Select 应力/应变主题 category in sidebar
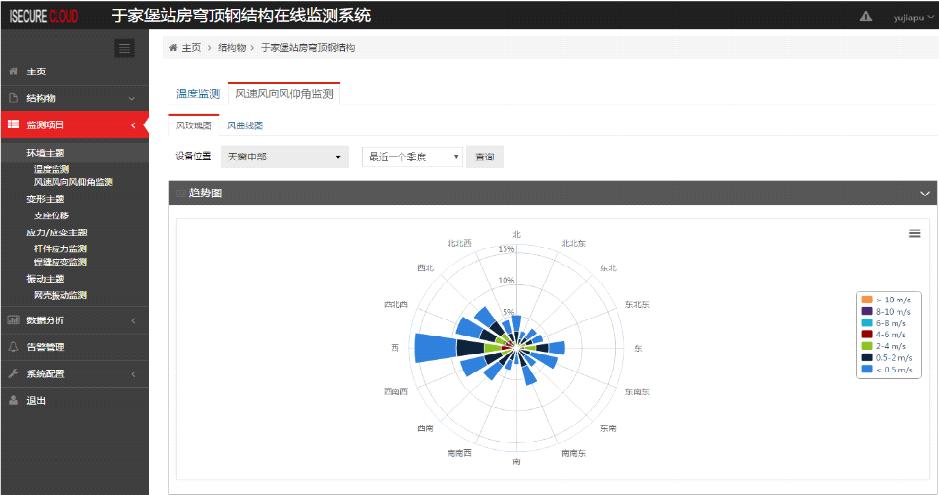Screen dimensions: 939x495 click(57, 232)
